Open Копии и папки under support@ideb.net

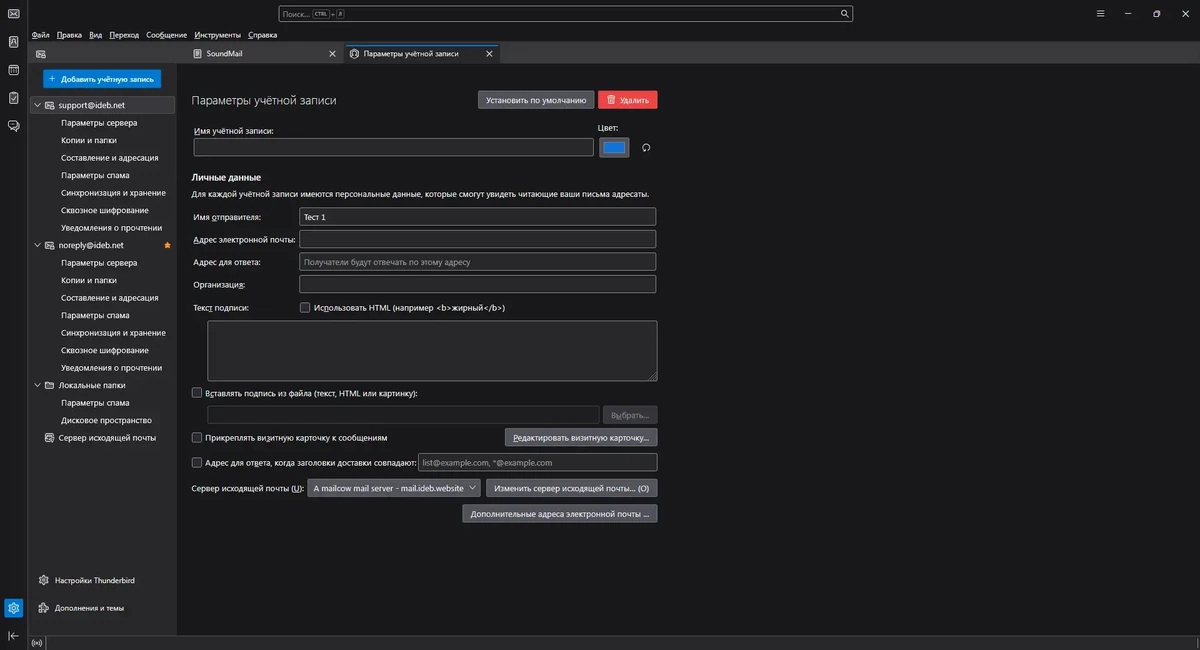(89, 140)
